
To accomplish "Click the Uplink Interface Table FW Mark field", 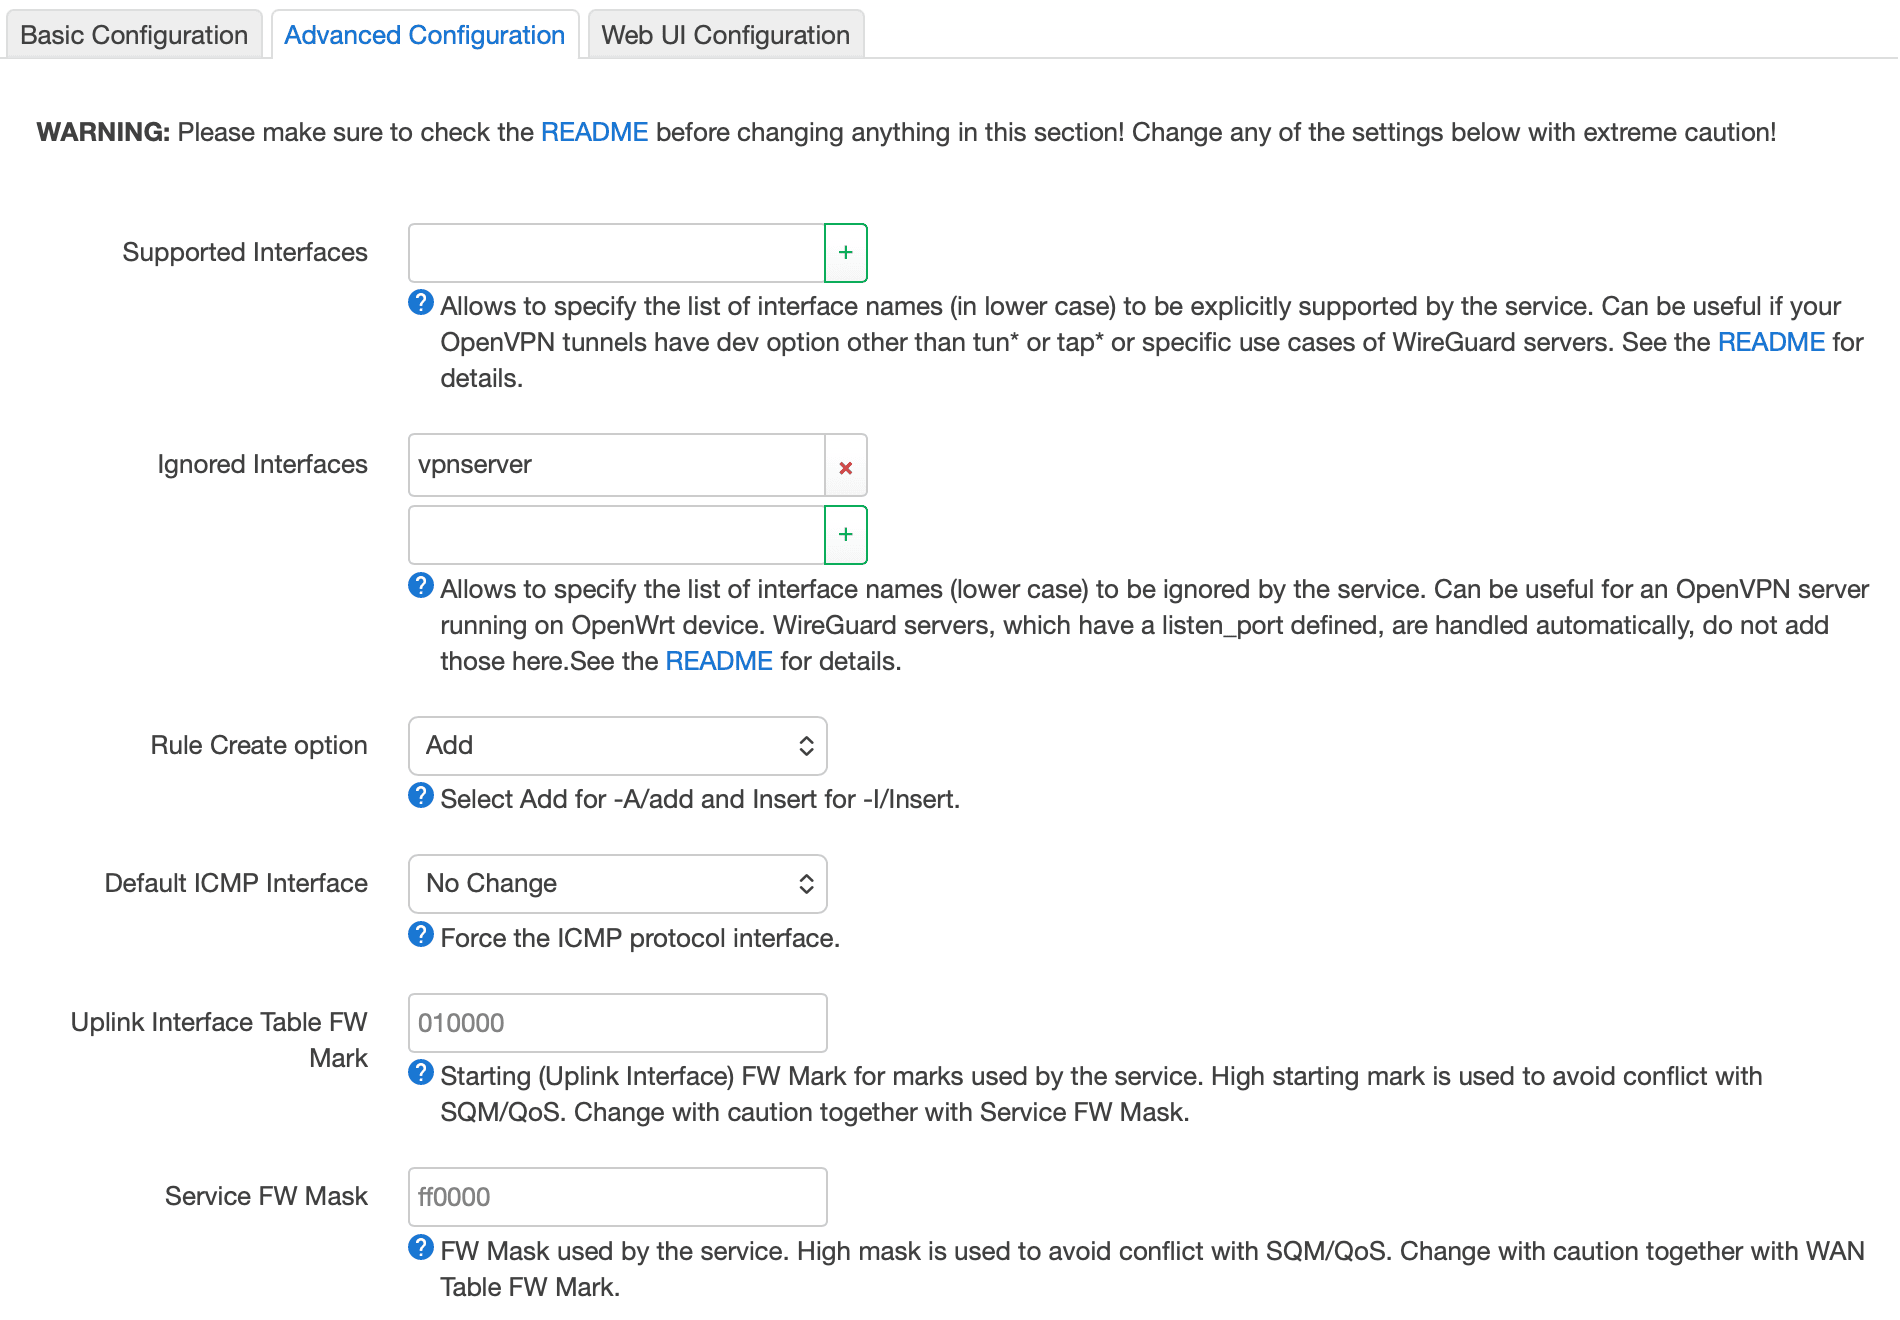I will click(616, 1022).
